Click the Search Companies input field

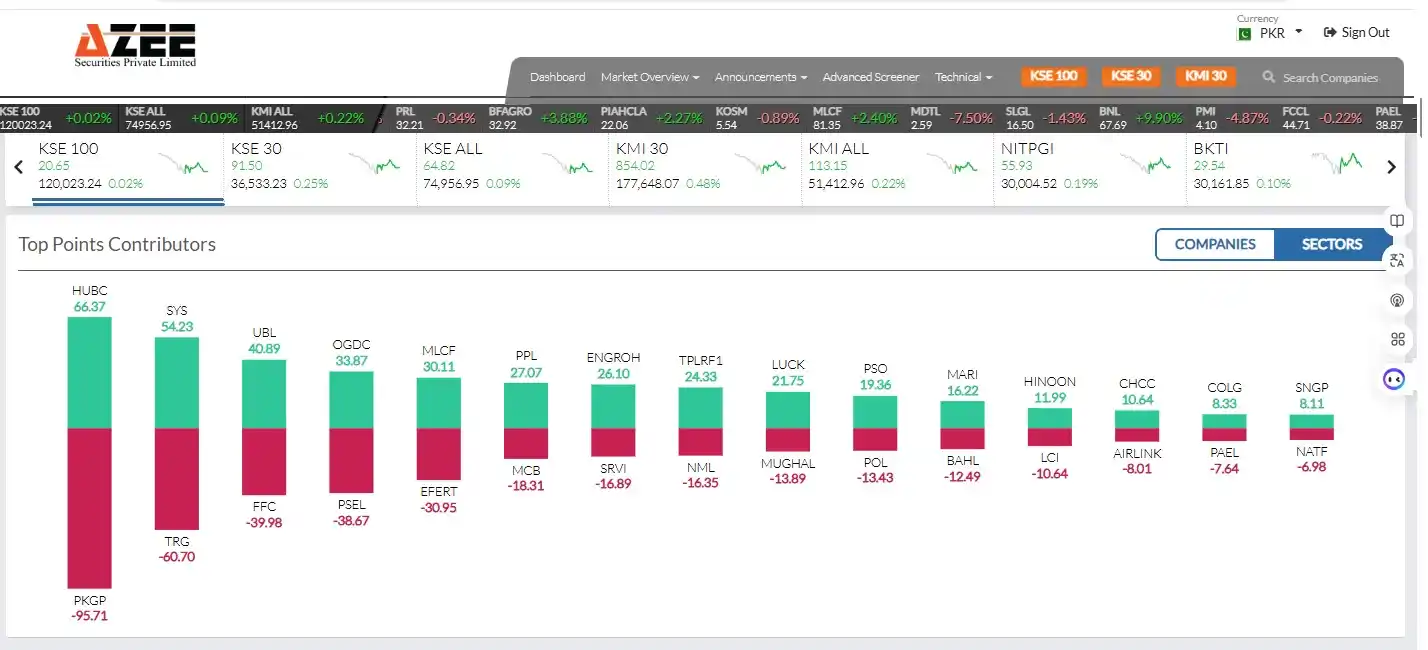[x=1330, y=77]
